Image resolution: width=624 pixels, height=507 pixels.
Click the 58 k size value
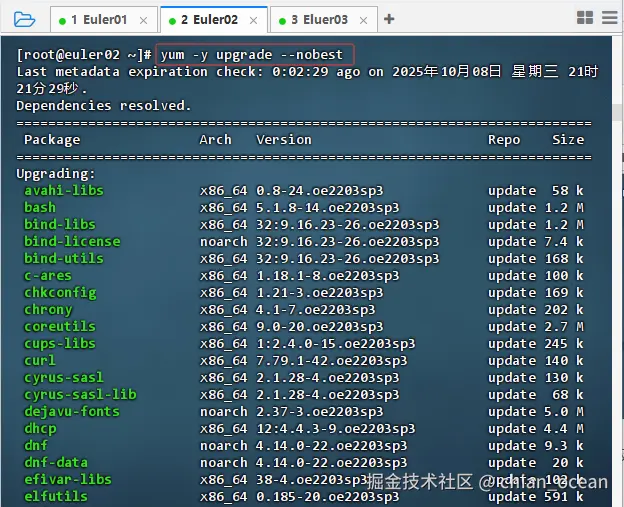[x=567, y=191]
